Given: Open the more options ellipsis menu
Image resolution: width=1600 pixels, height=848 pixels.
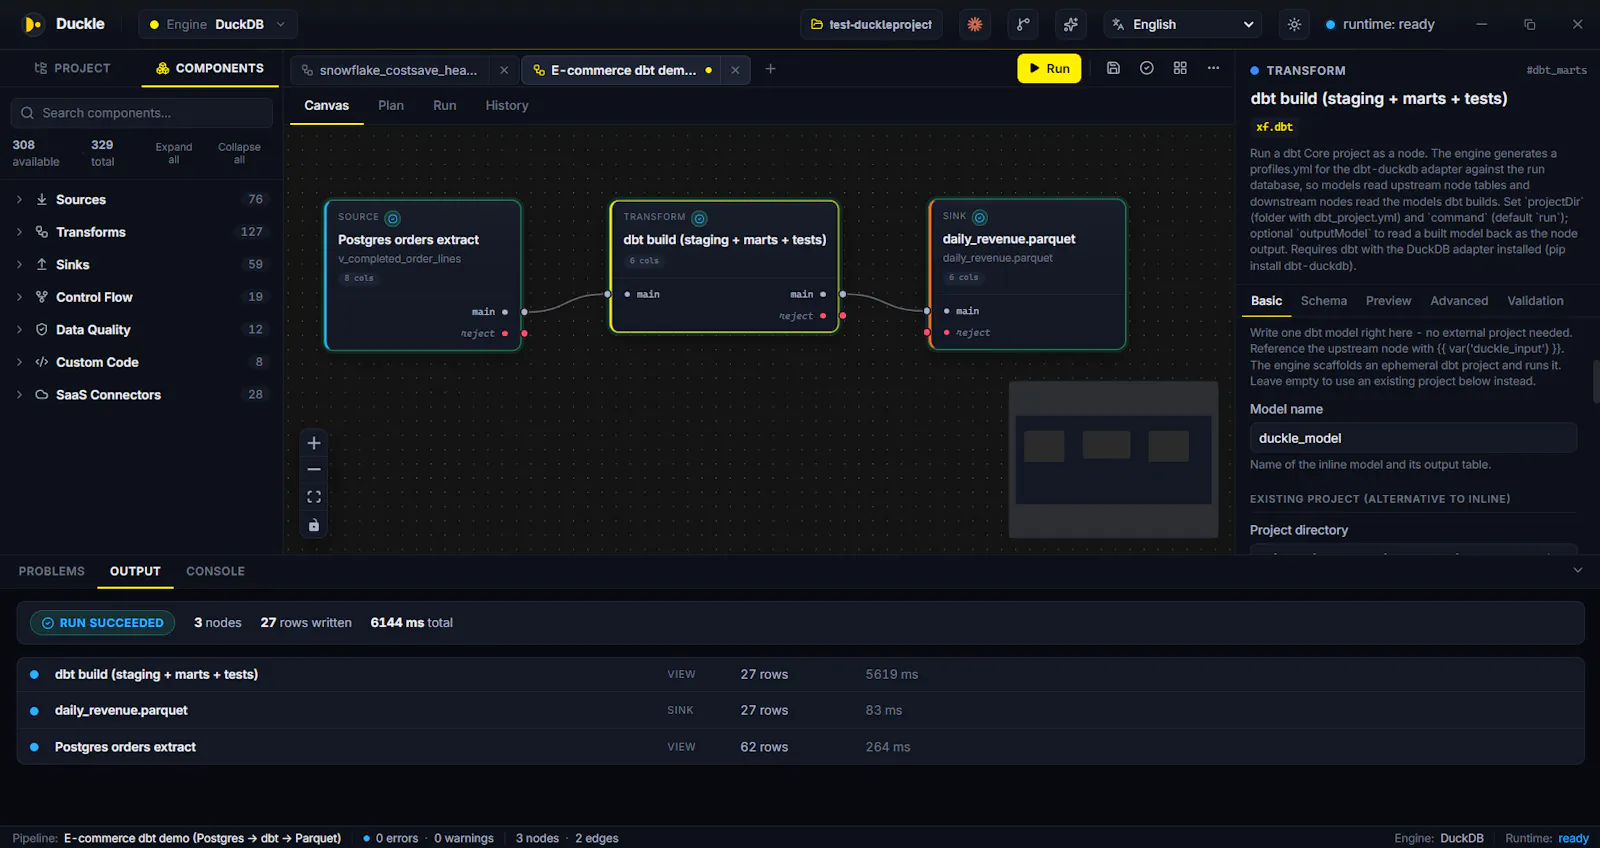Looking at the screenshot, I should tap(1213, 68).
